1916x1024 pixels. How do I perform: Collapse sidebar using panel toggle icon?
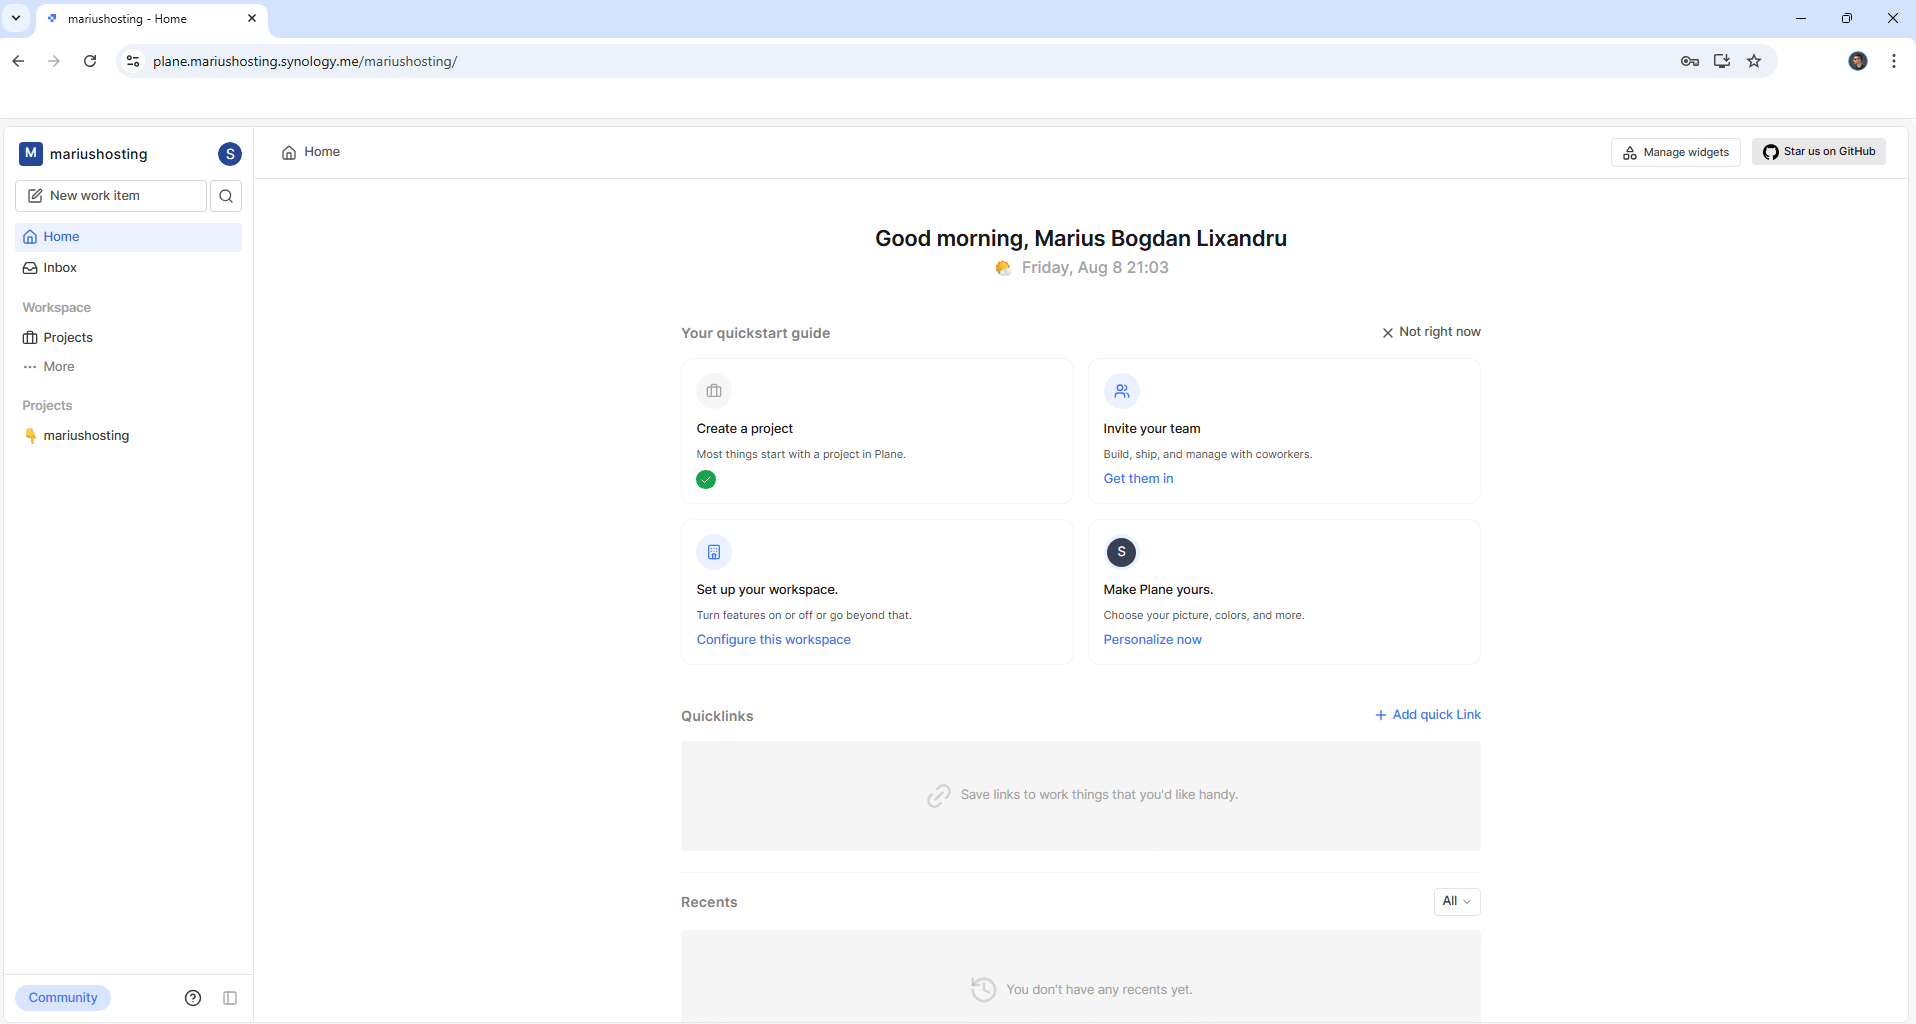(x=230, y=998)
